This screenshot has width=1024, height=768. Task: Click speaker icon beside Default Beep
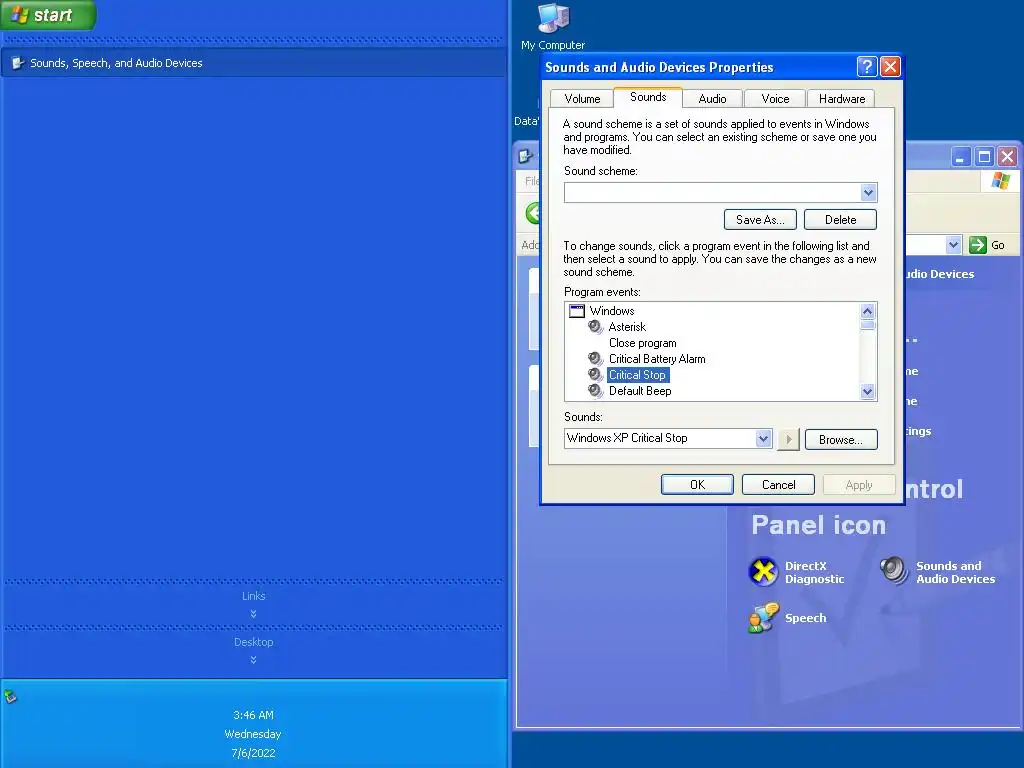tap(595, 391)
